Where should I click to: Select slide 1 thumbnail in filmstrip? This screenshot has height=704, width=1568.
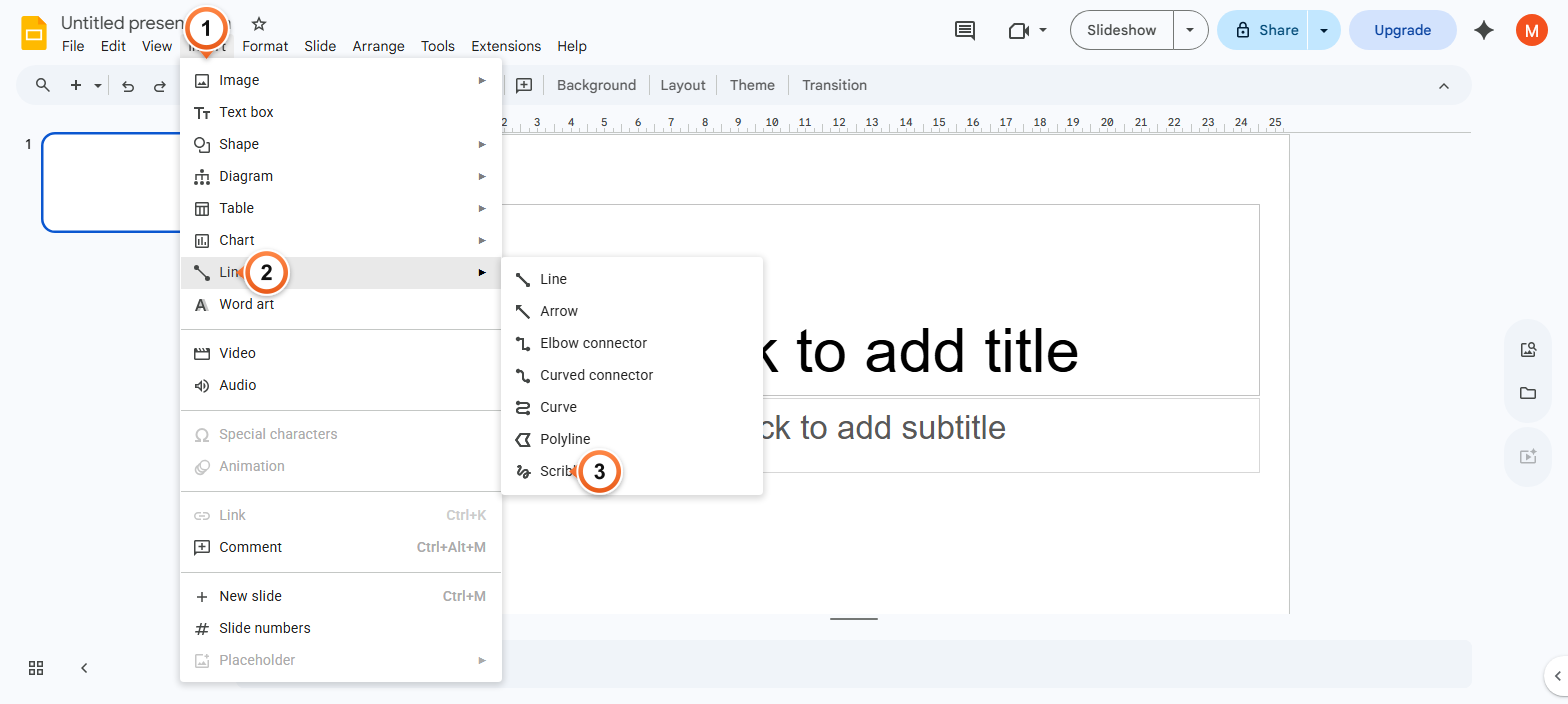(111, 182)
